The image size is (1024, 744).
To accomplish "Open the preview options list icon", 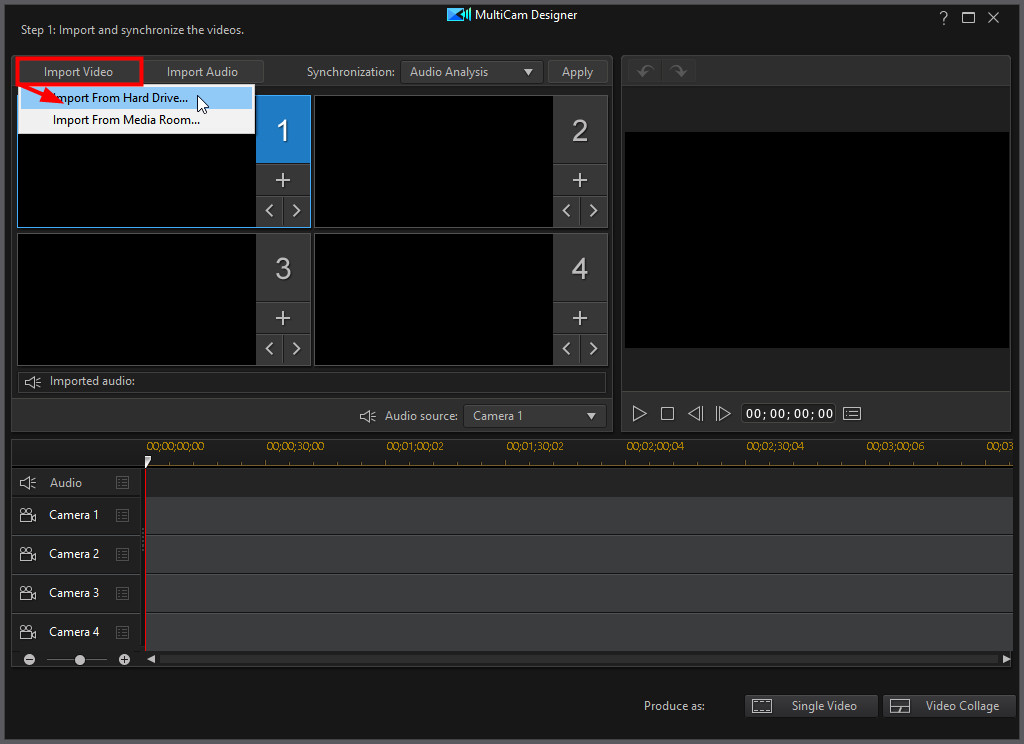I will [x=852, y=414].
